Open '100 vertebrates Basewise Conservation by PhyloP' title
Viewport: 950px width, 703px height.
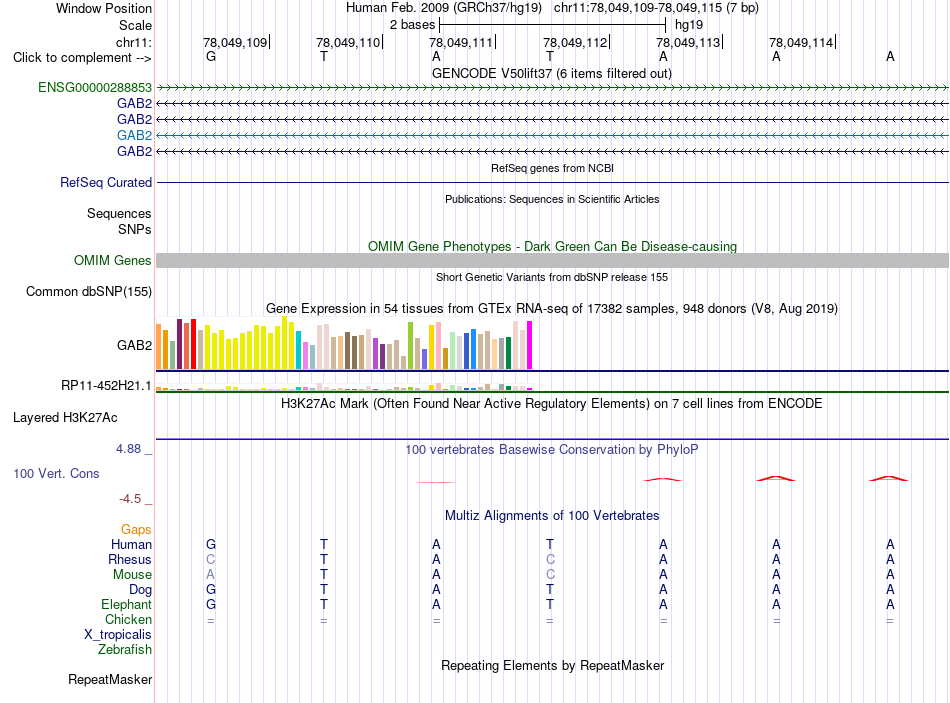[x=551, y=450]
